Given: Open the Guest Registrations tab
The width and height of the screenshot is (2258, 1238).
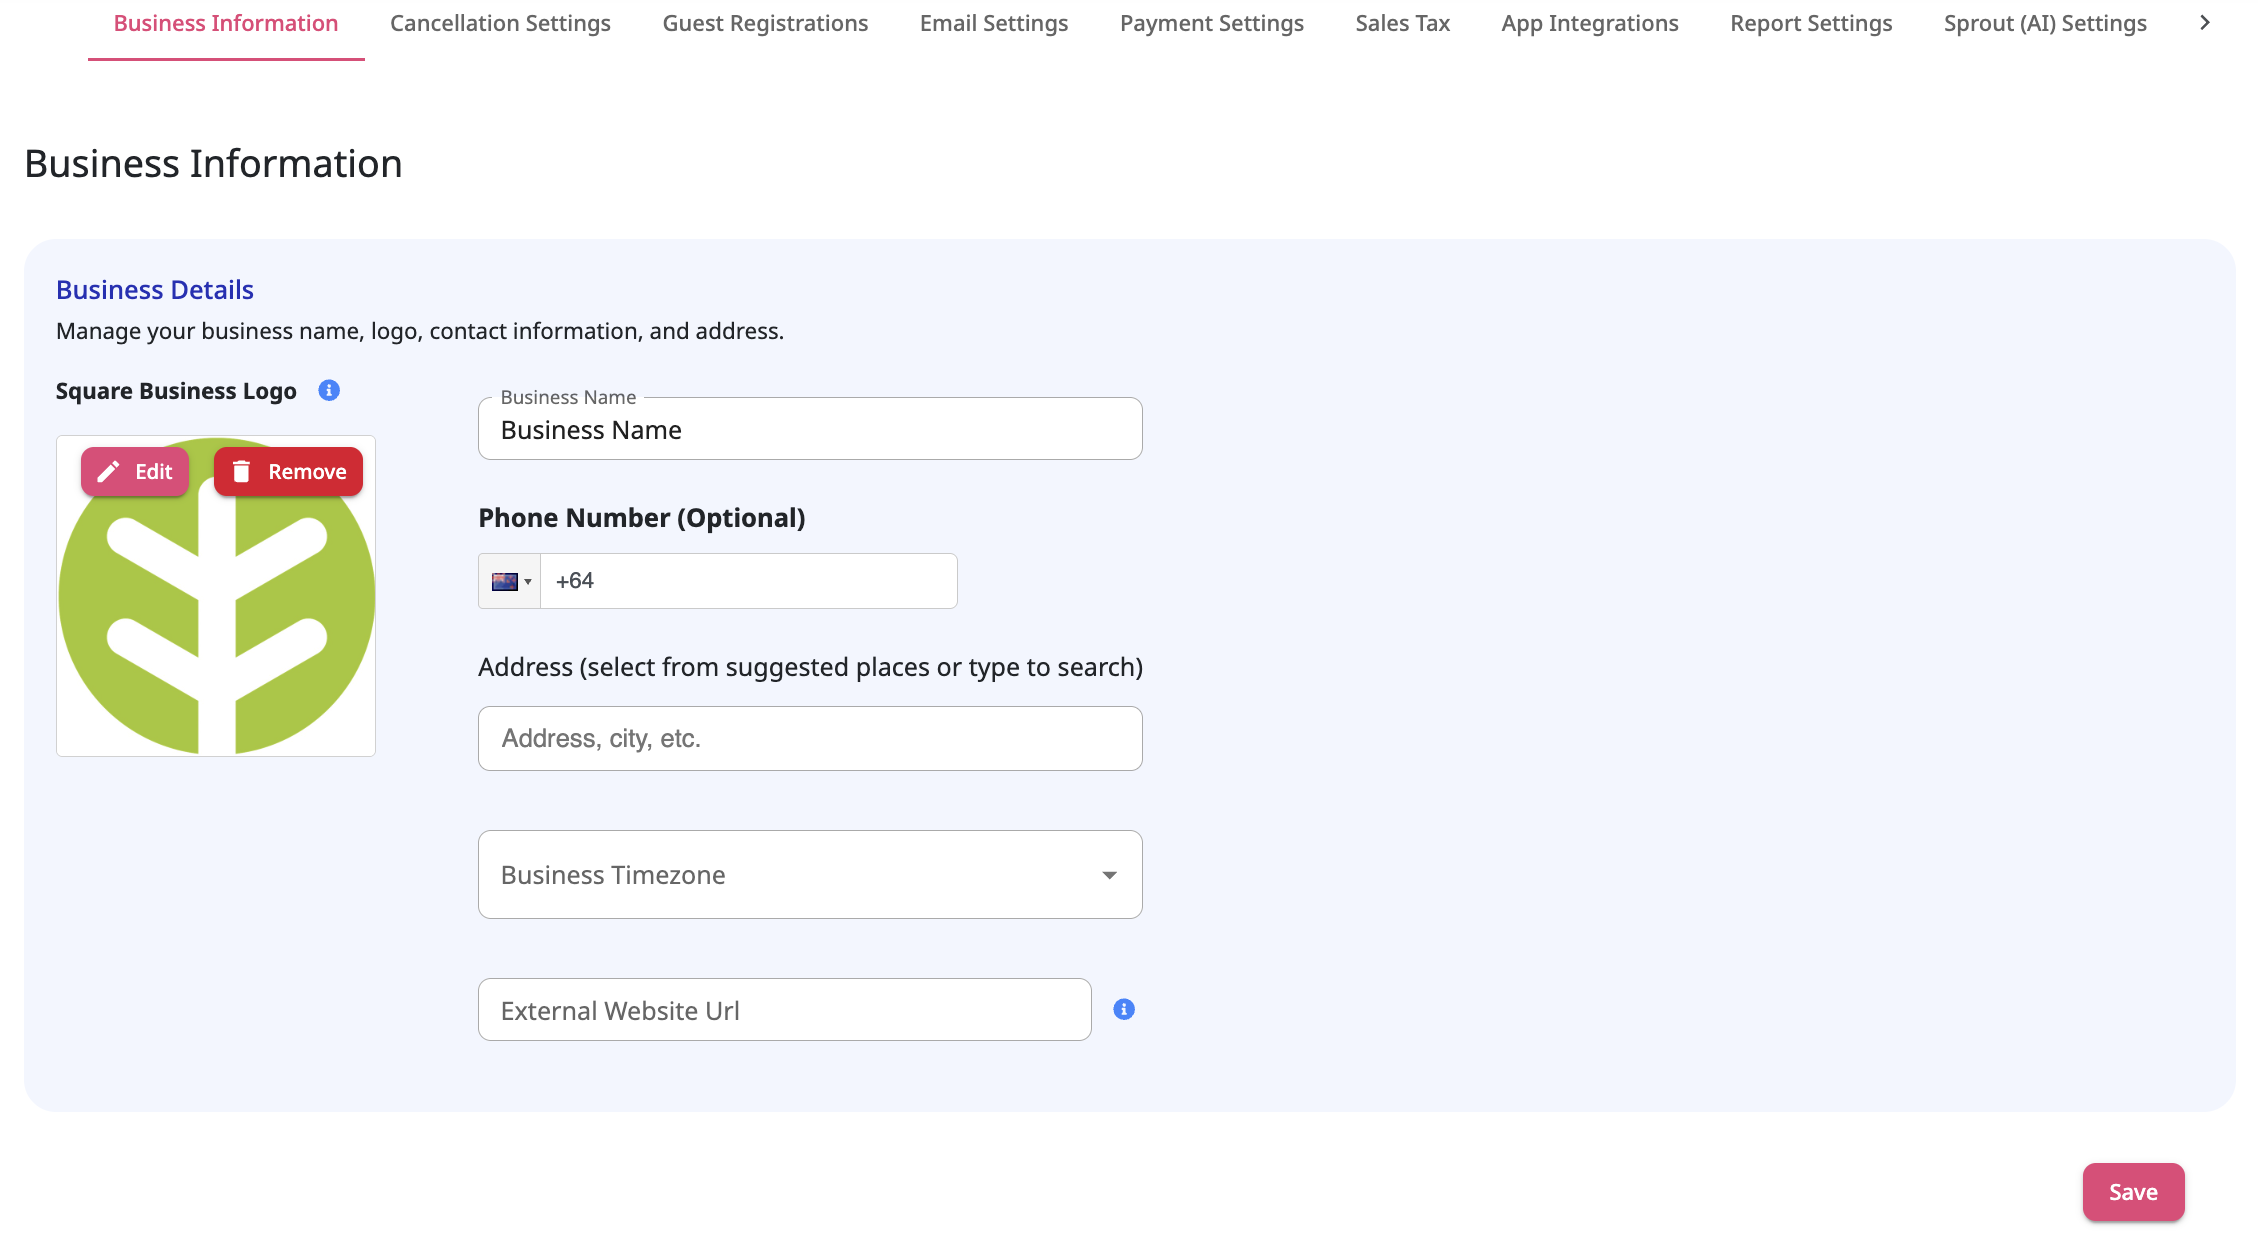Looking at the screenshot, I should tap(765, 24).
